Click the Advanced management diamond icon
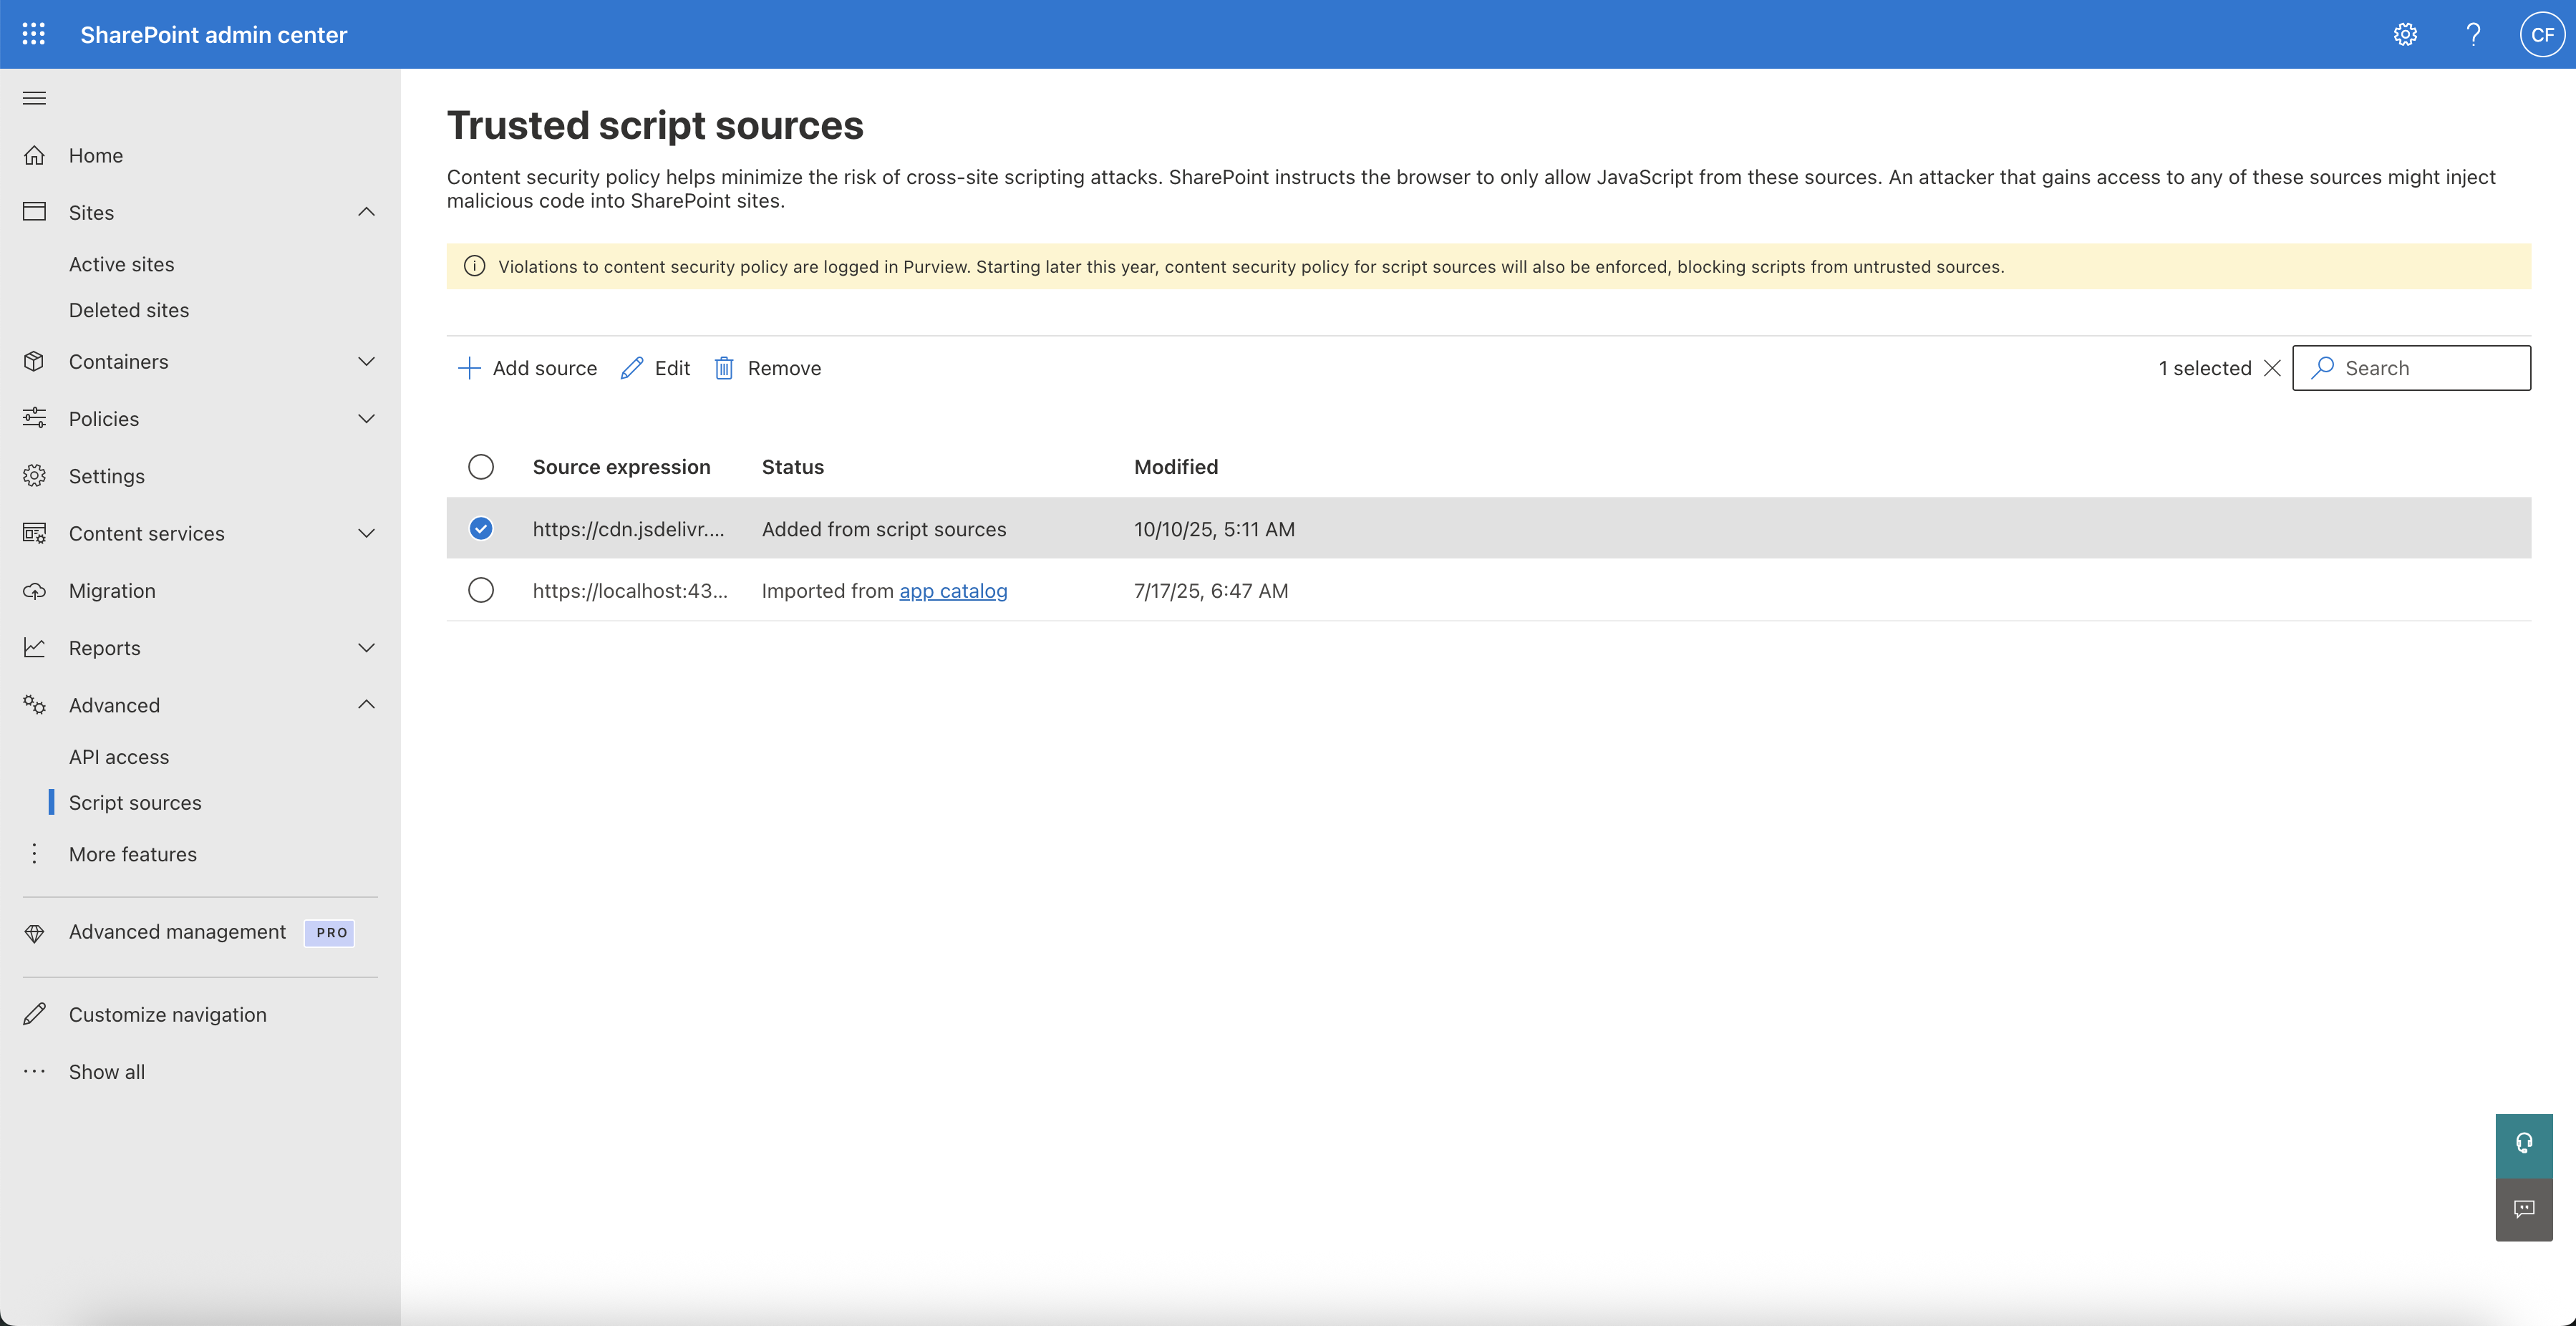Screen dimensions: 2576x1326 click(x=34, y=933)
